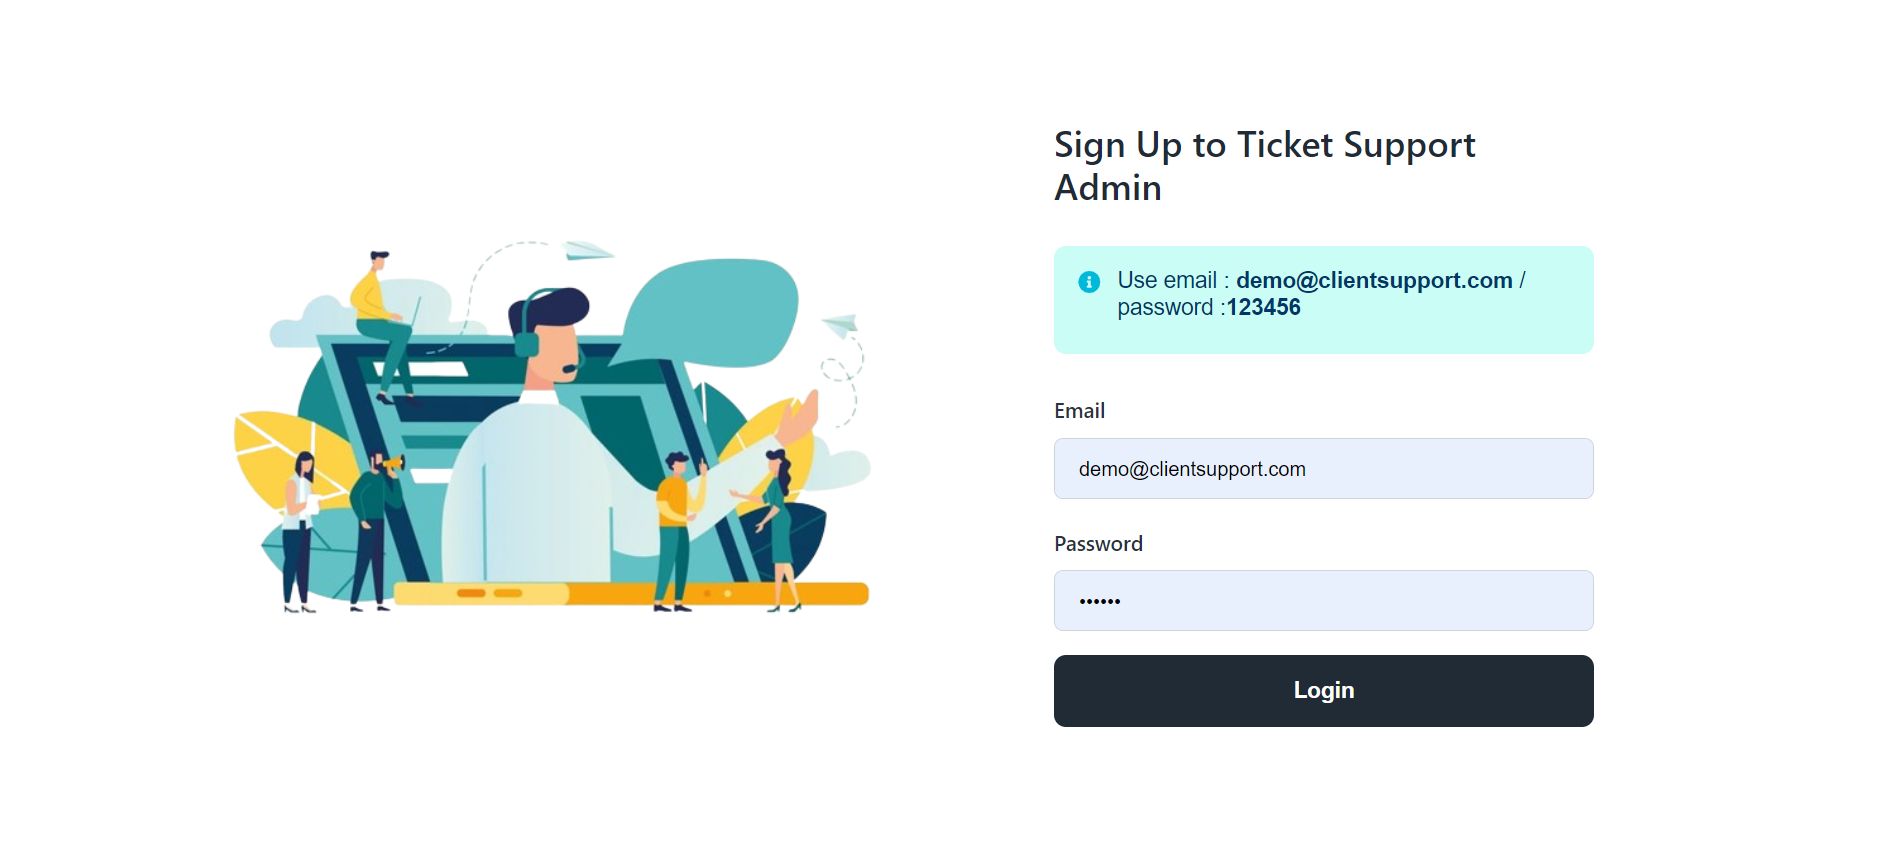Focus the Email input field
1879x843 pixels.
[x=1323, y=468]
